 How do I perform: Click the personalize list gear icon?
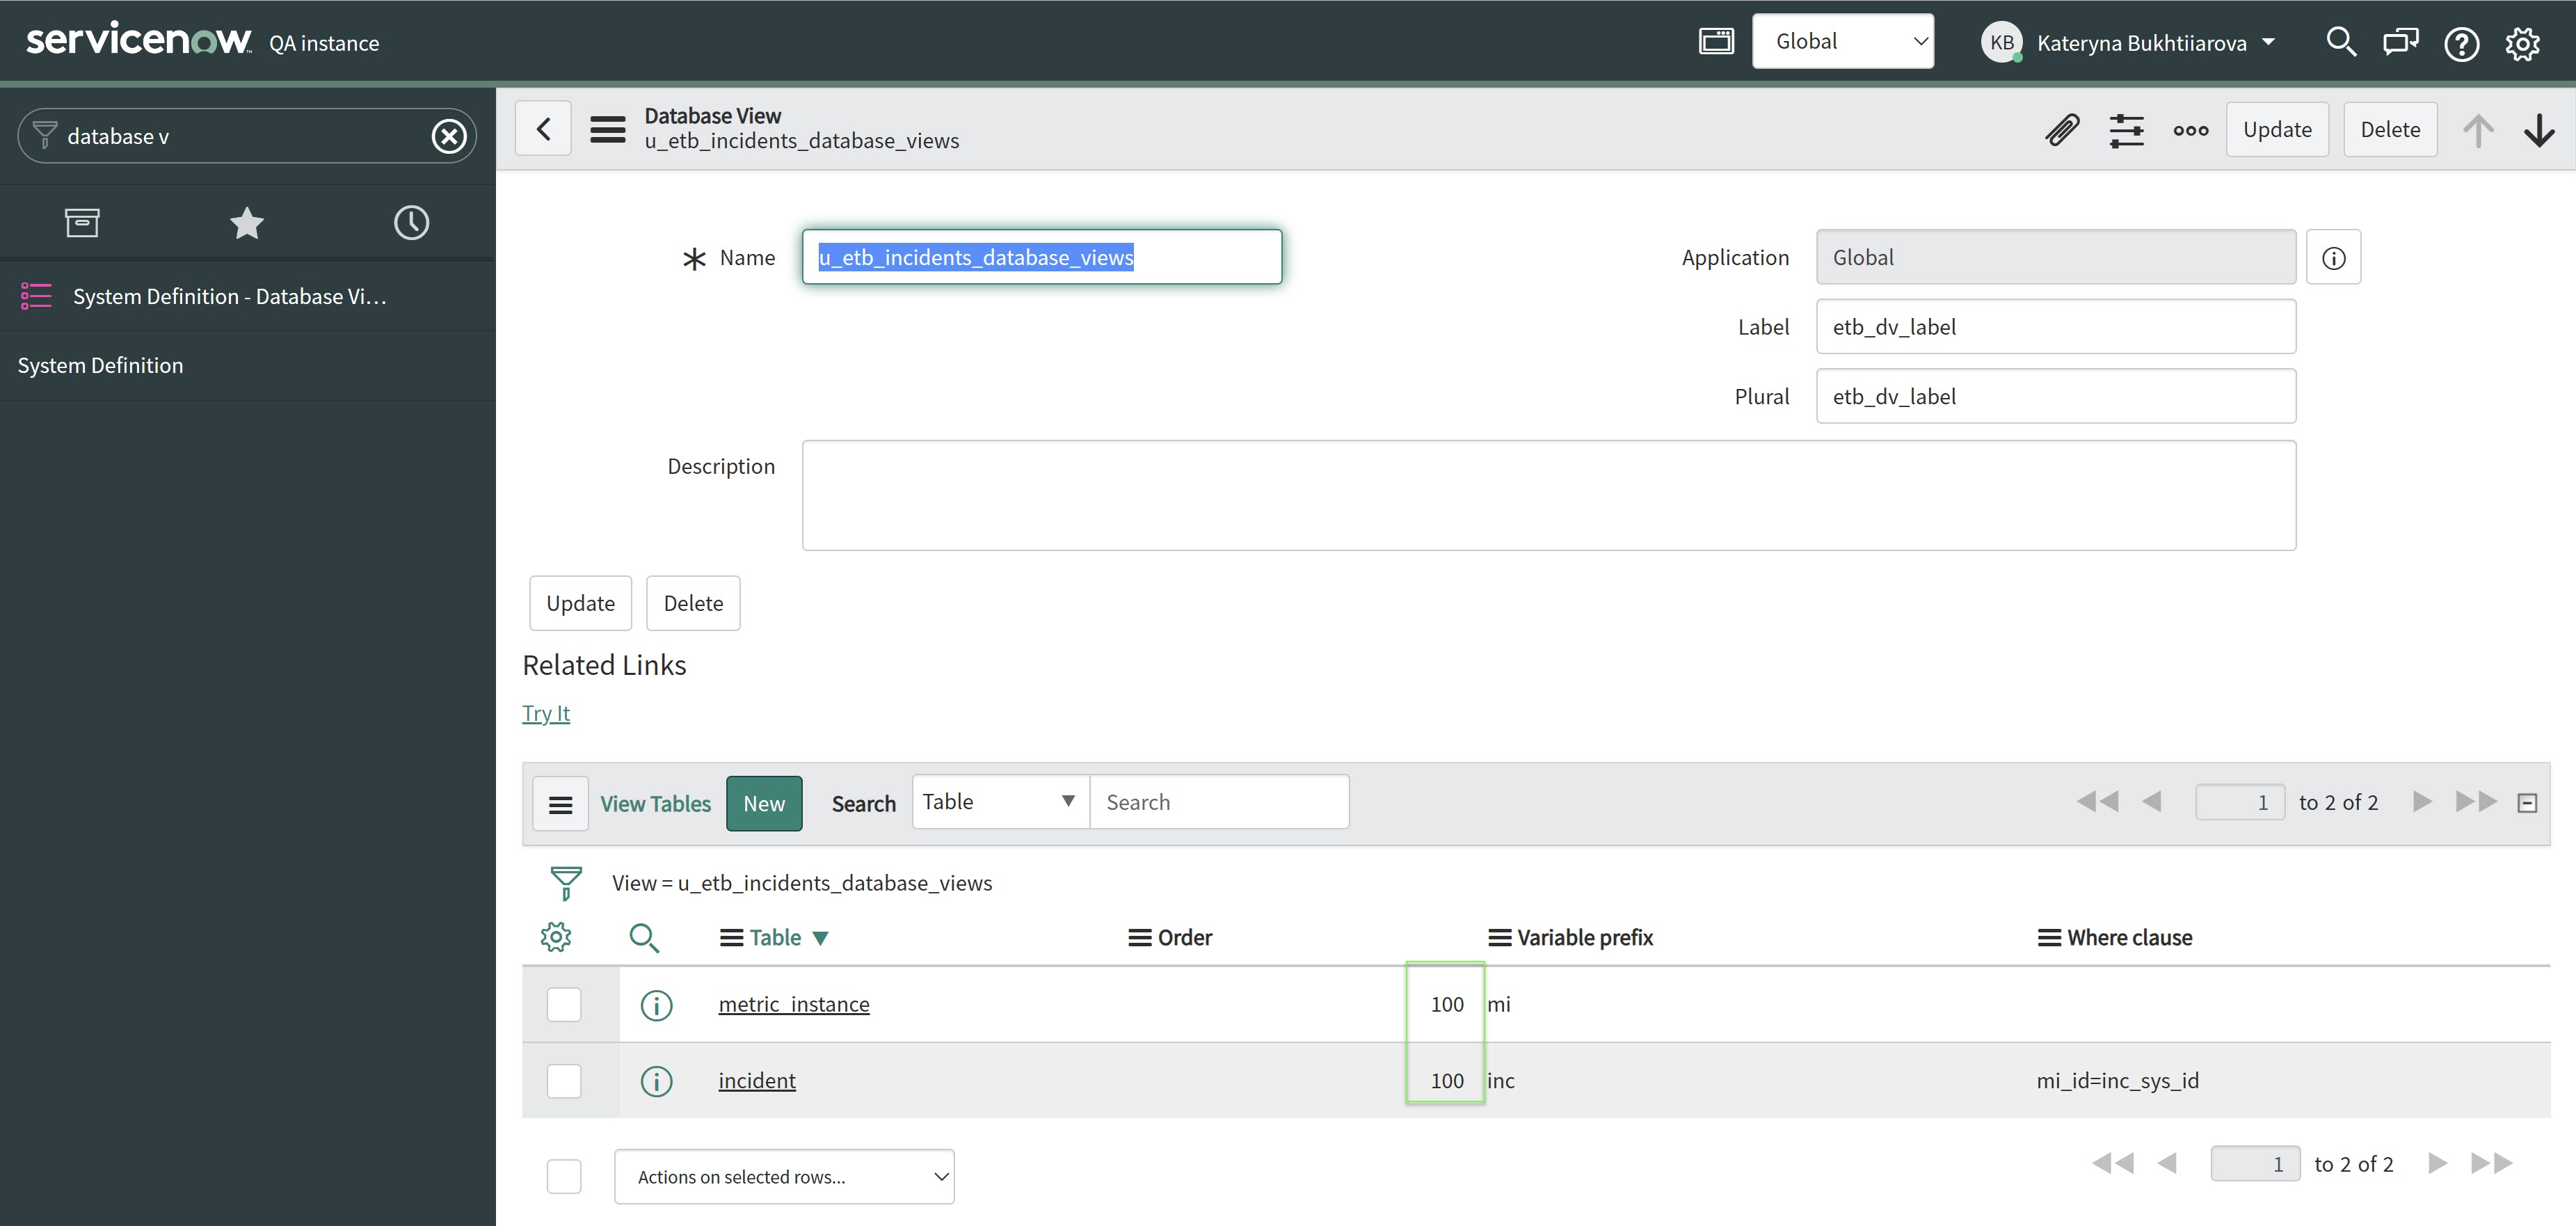pyautogui.click(x=556, y=937)
